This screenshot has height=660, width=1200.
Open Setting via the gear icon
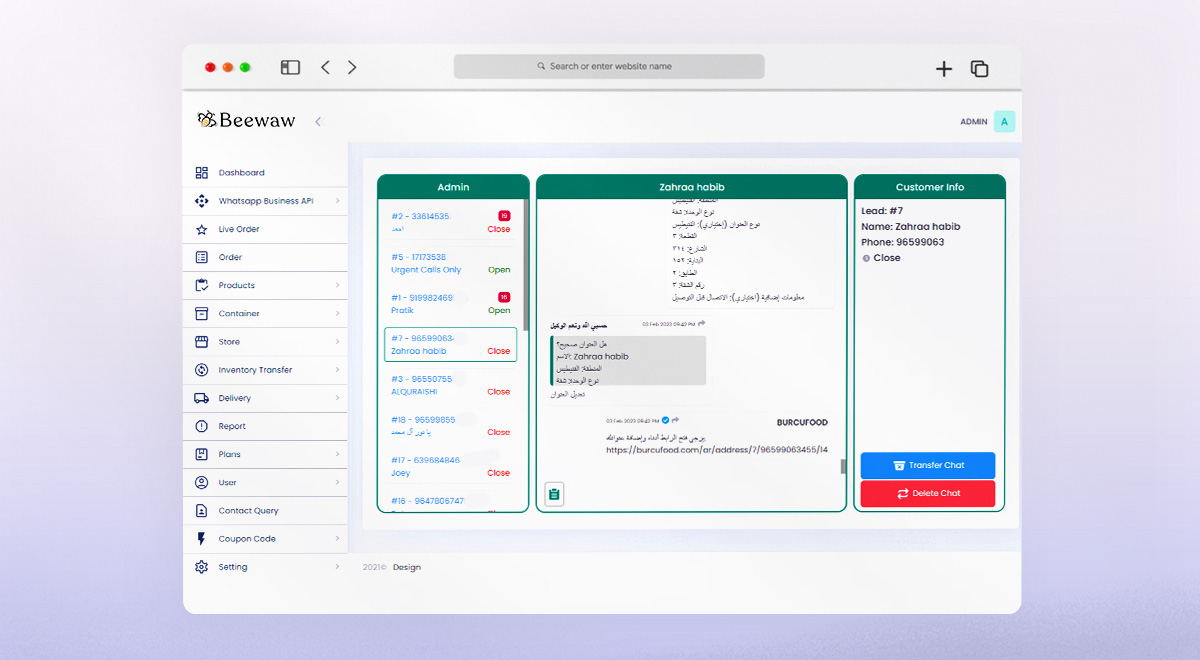(200, 566)
